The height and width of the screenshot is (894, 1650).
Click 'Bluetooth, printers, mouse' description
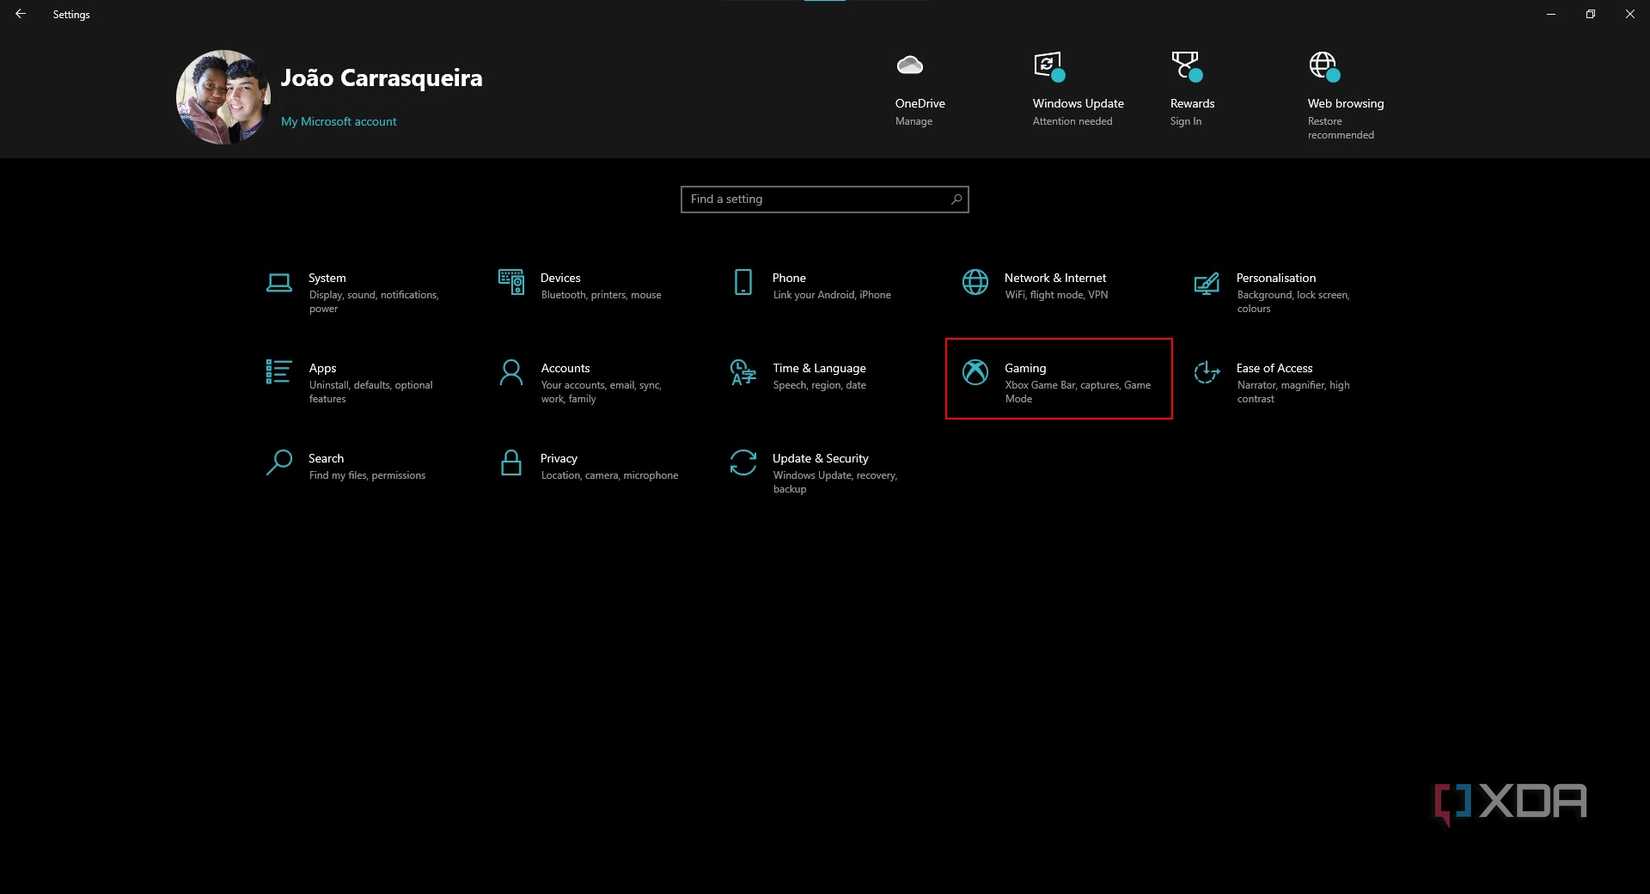[601, 295]
